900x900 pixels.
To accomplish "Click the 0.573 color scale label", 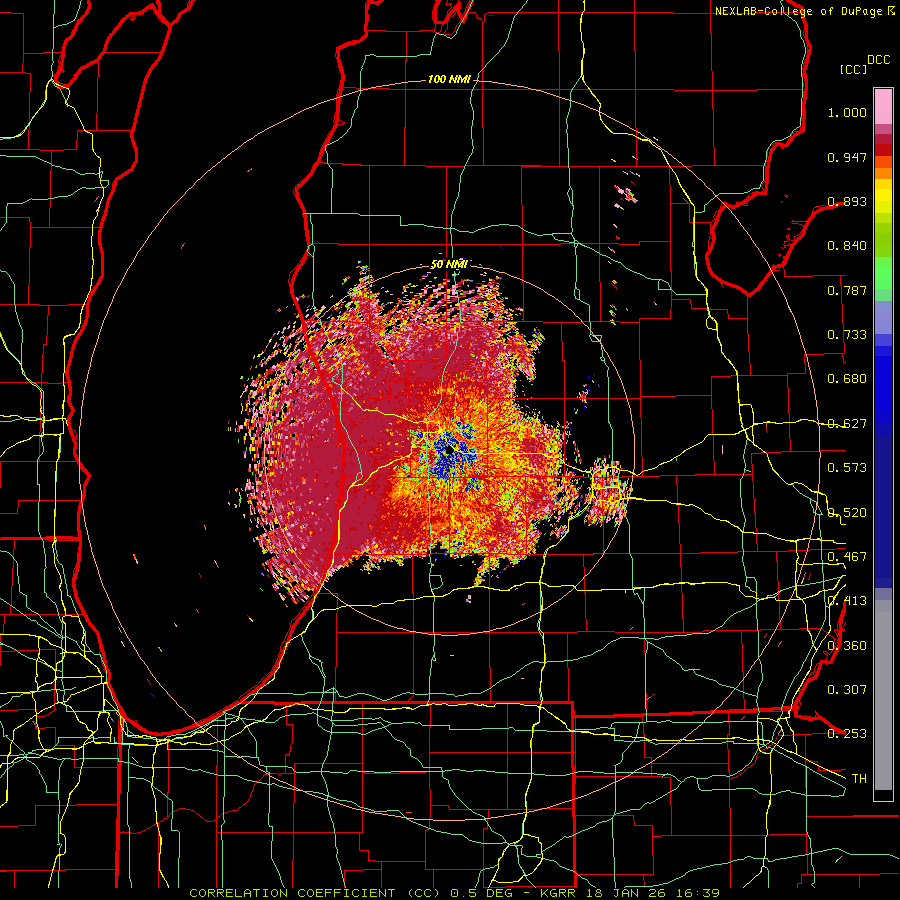I will tap(847, 468).
